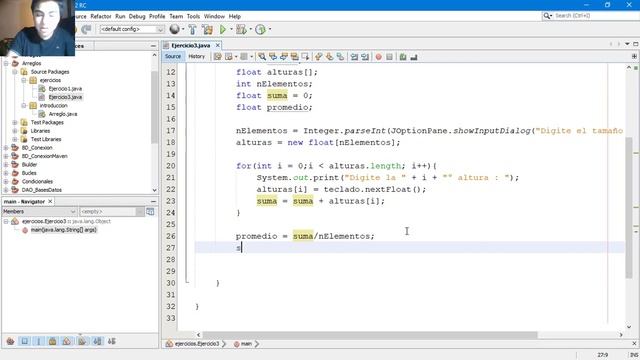Expand the Libraries node
Screen dimensions: 640x360
[x=15, y=131]
